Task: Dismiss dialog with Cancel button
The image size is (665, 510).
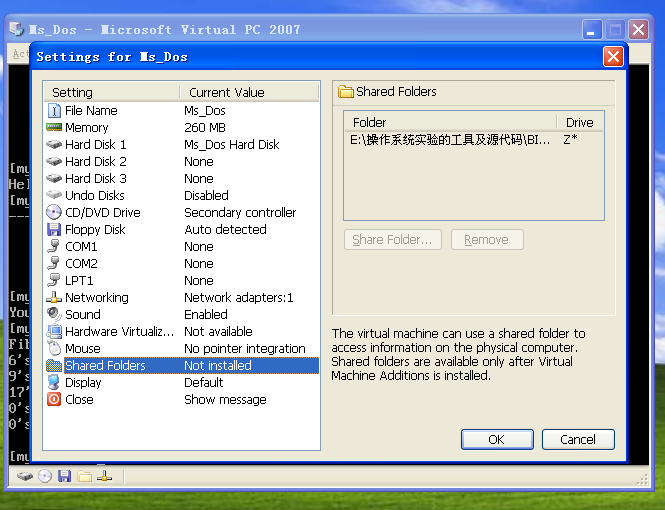Action: tap(578, 440)
